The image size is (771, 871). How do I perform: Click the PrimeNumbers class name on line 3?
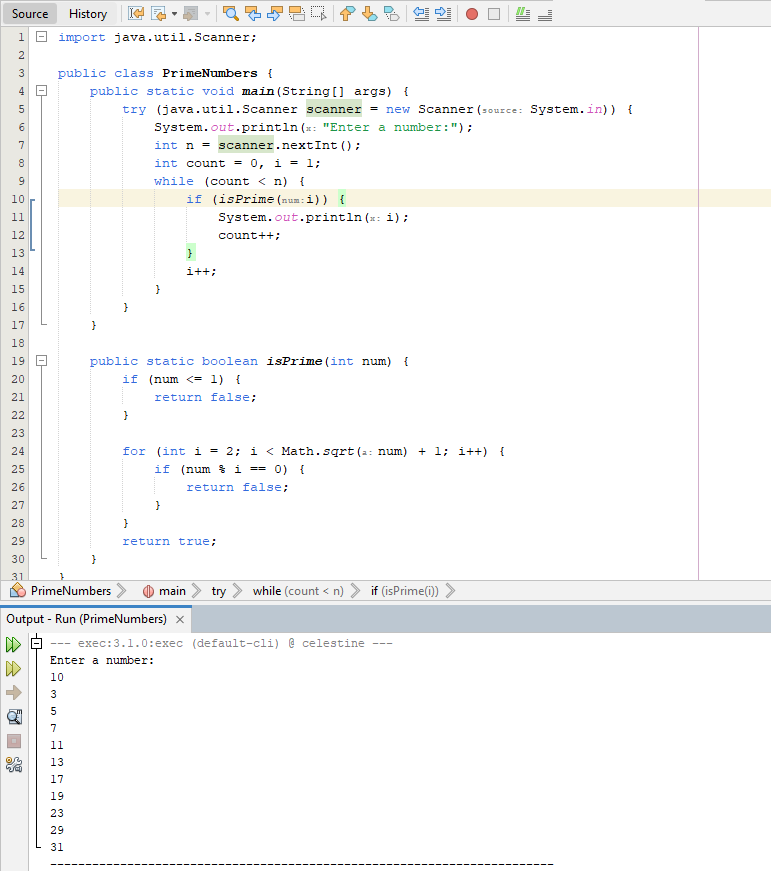(210, 73)
